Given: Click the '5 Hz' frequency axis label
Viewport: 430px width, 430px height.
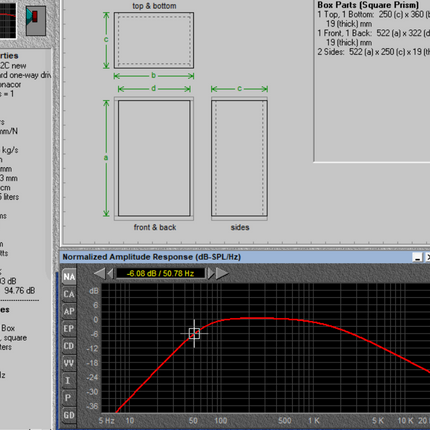Looking at the screenshot, I should click(x=107, y=421).
